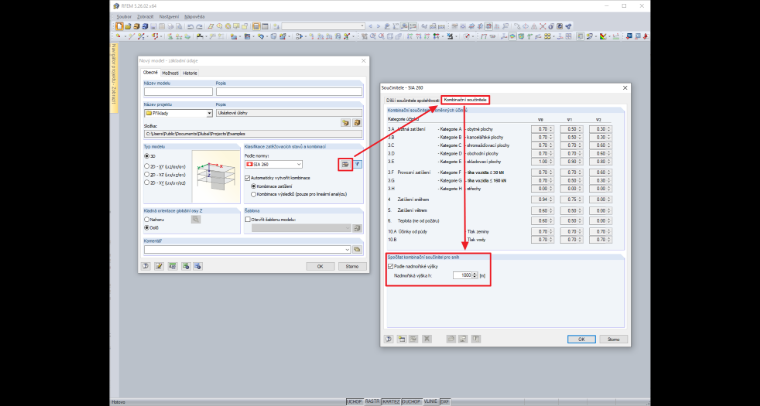Click second project folder icon above folder path
760x406 pixels.
coord(357,123)
